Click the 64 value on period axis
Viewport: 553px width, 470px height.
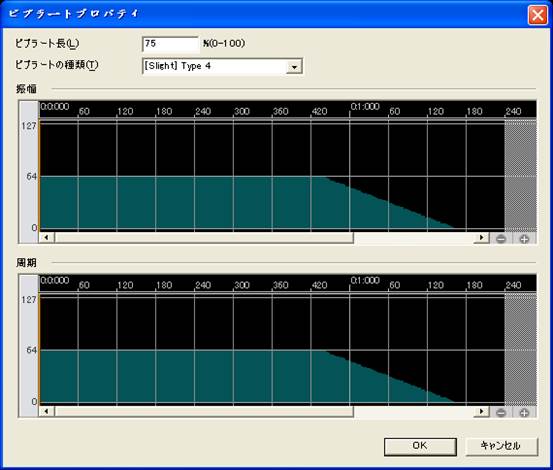(x=31, y=350)
